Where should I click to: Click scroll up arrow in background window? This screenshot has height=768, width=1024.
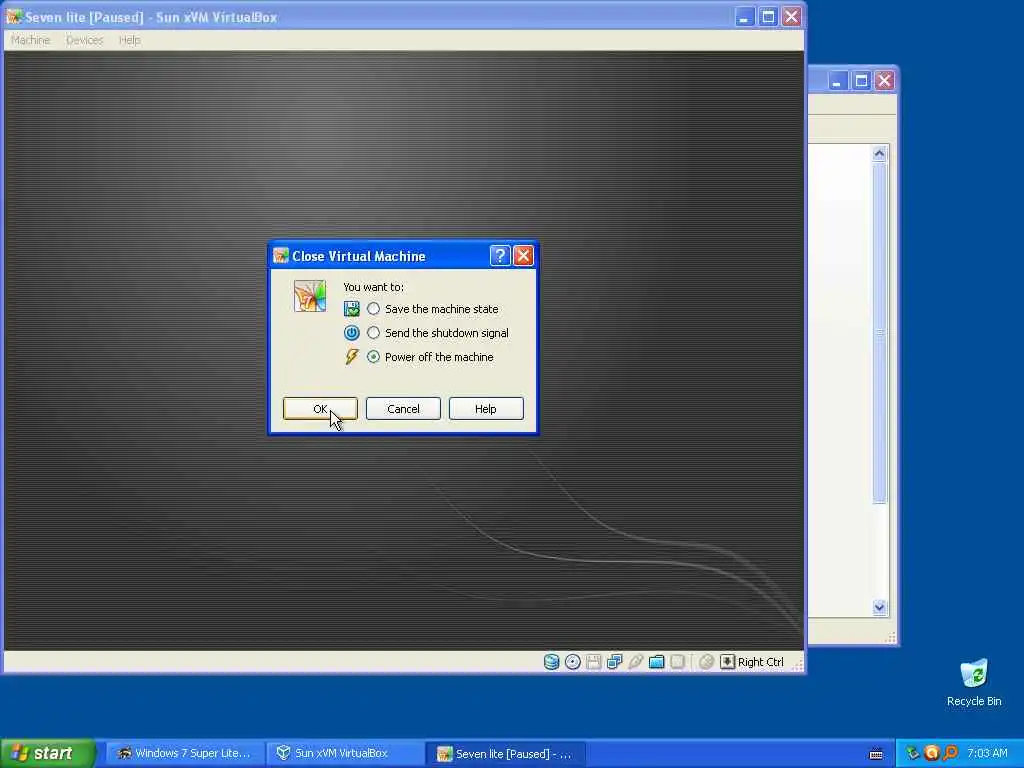(x=879, y=153)
